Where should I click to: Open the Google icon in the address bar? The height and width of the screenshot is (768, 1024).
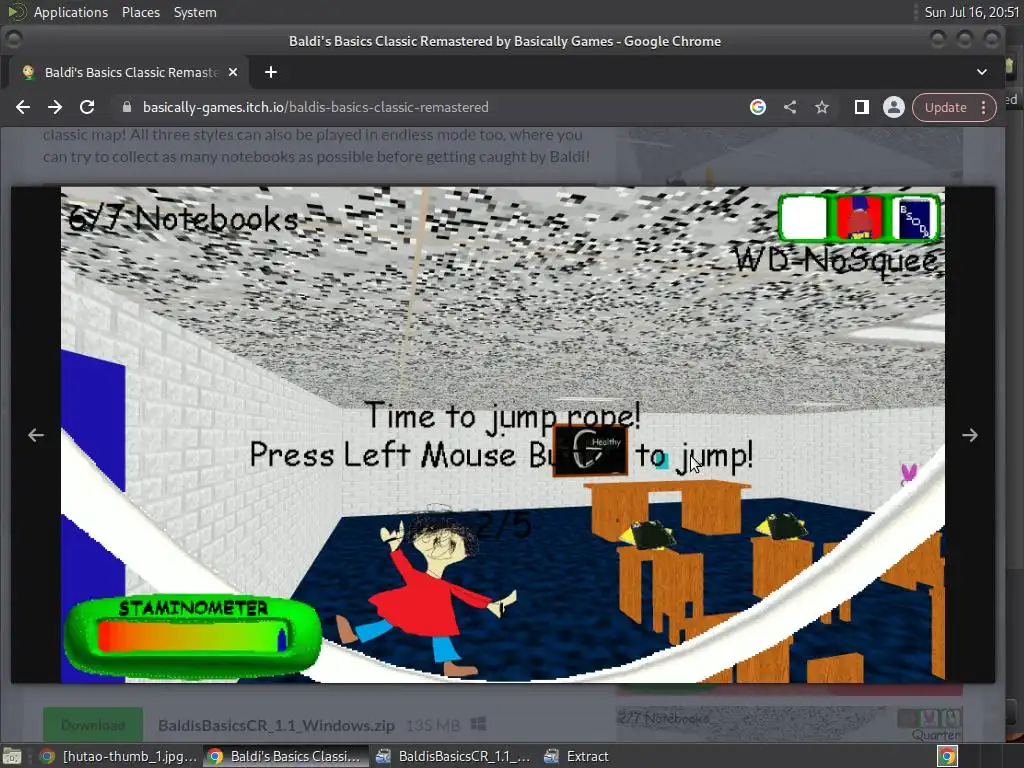pyautogui.click(x=758, y=107)
